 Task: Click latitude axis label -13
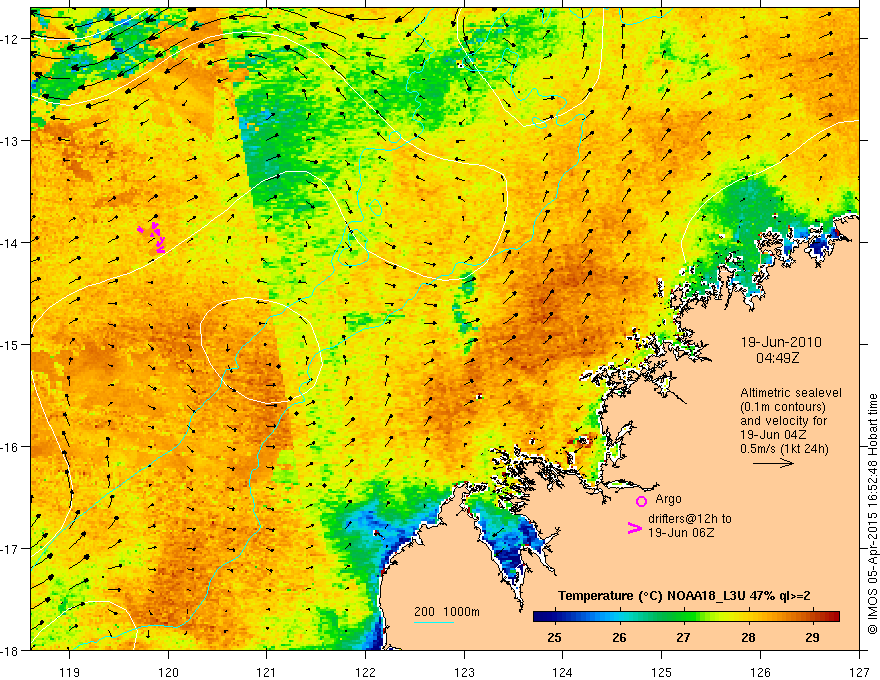(x=10, y=141)
